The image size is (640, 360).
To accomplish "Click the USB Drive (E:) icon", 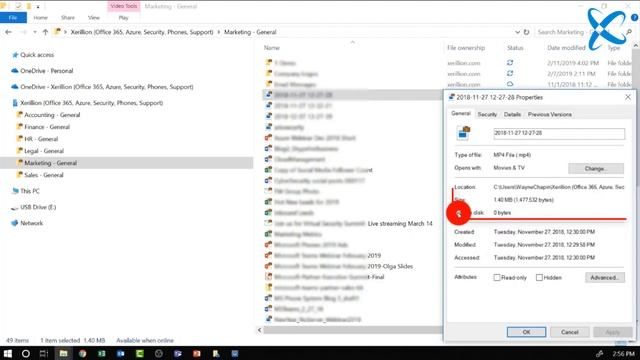I will point(15,207).
